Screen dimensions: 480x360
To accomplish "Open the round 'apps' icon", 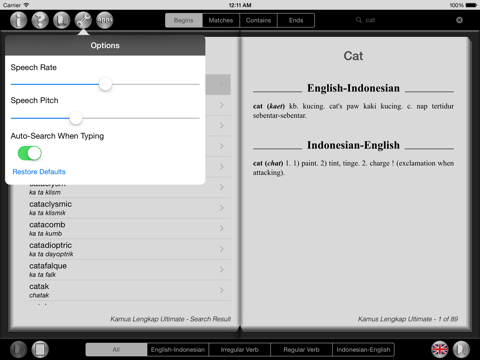I will (x=105, y=20).
